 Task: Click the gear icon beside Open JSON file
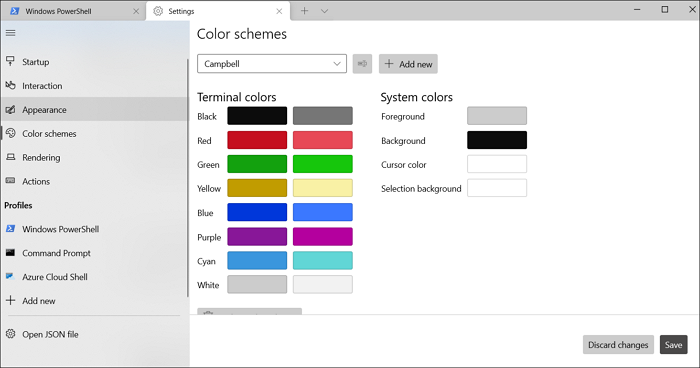pos(10,334)
